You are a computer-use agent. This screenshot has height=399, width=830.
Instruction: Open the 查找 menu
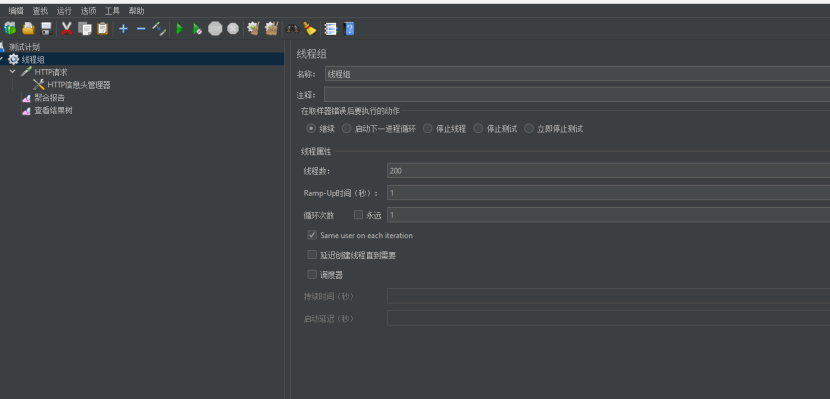tap(40, 11)
